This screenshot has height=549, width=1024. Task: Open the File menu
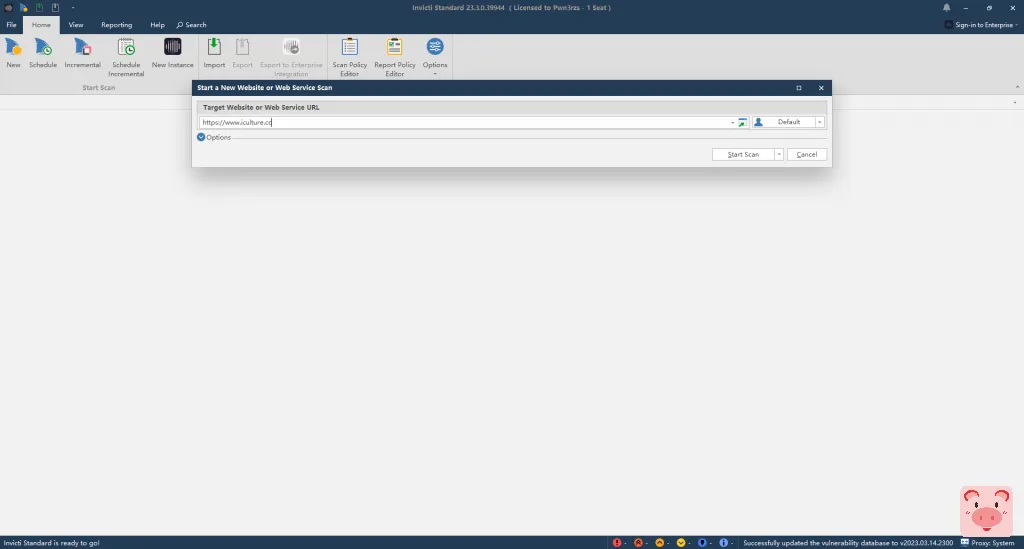point(11,25)
